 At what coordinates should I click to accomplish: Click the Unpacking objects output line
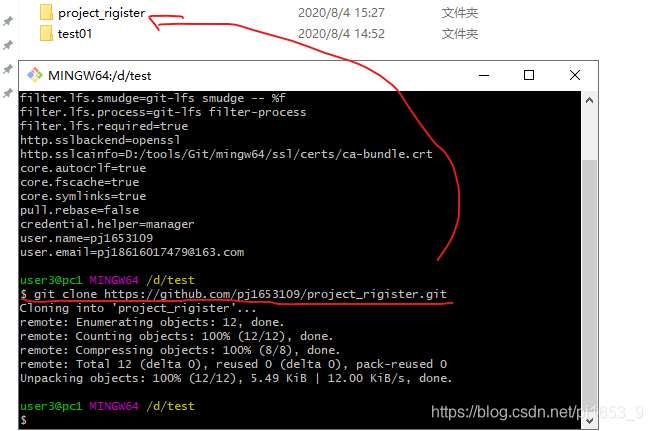(x=236, y=379)
